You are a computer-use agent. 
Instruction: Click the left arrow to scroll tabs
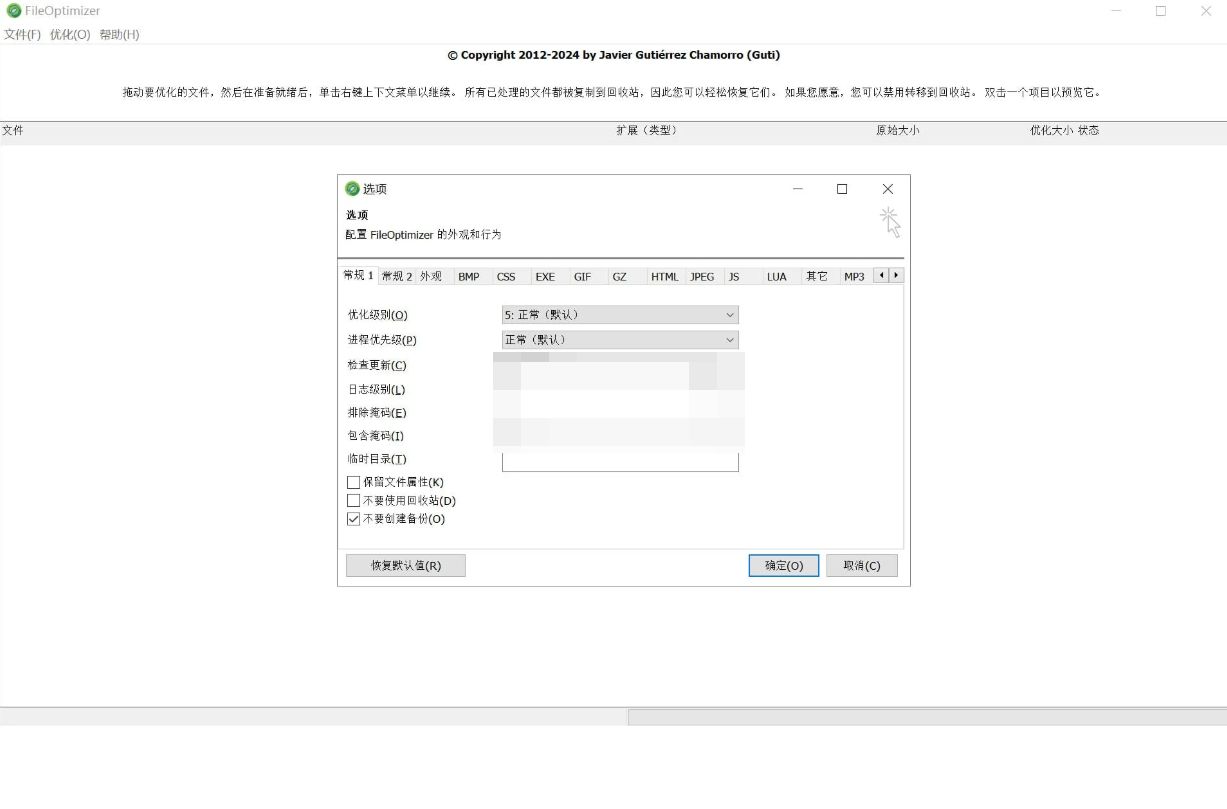pyautogui.click(x=881, y=275)
